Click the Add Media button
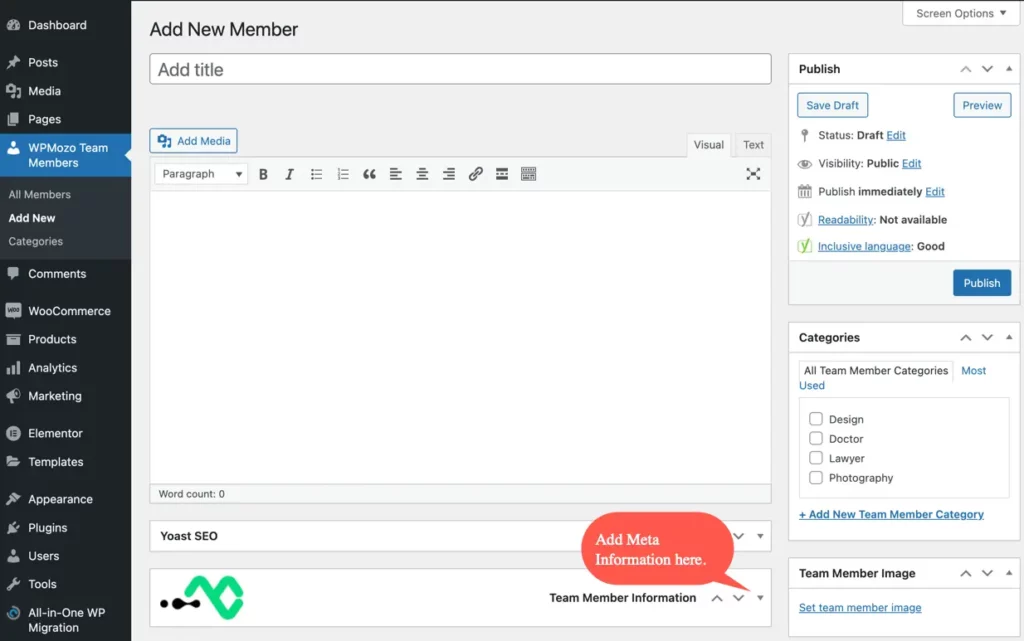This screenshot has width=1024, height=641. click(193, 141)
